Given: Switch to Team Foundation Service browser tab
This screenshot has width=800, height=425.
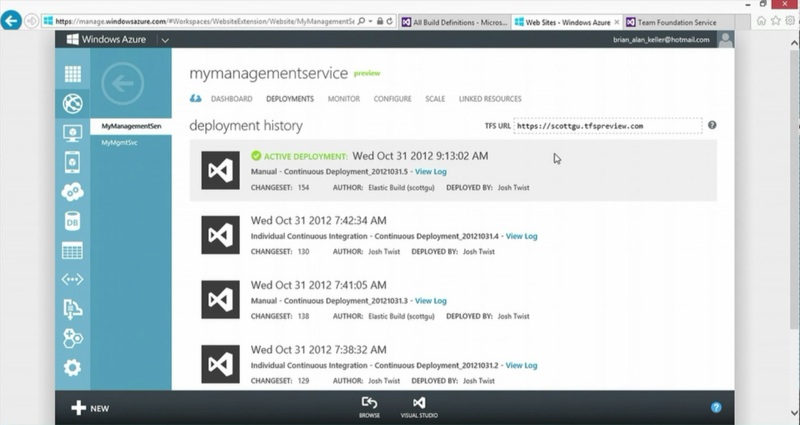Looking at the screenshot, I should coord(678,22).
